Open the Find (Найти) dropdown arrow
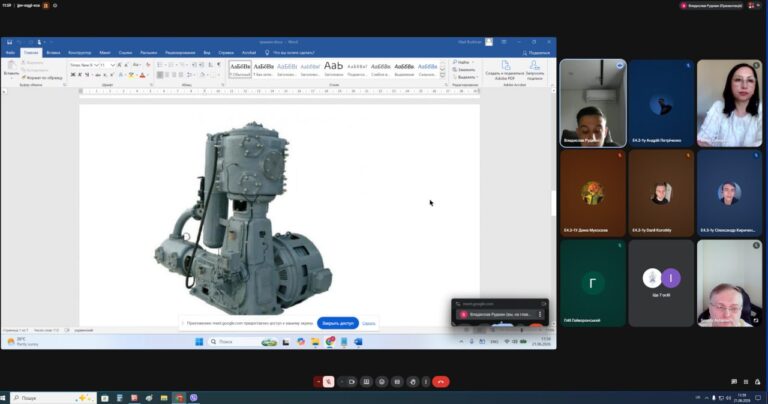 [473, 62]
